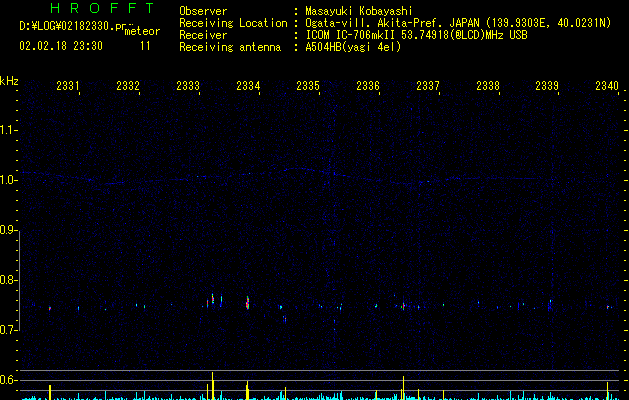Click the 2333 time label
Viewport: 629px width, 400px height.
pos(188,85)
